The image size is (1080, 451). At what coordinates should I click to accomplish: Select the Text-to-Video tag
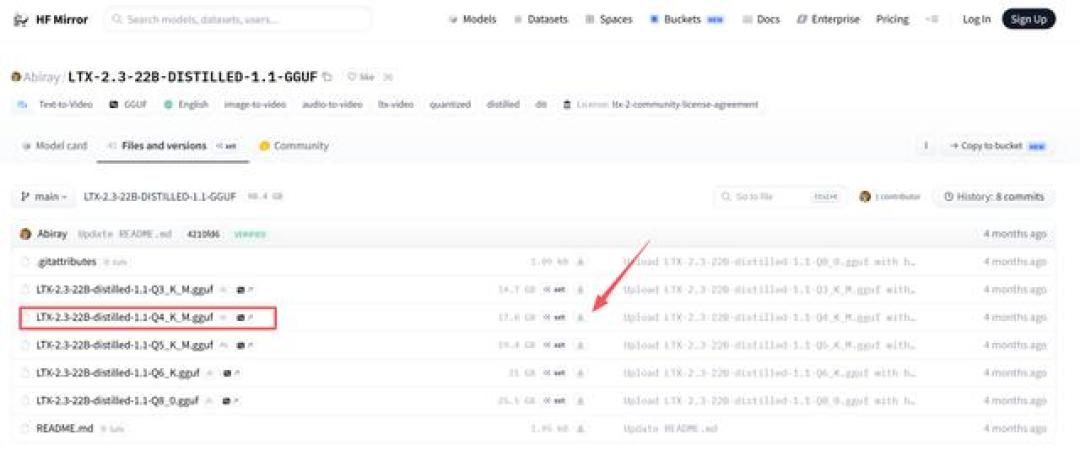tap(54, 105)
